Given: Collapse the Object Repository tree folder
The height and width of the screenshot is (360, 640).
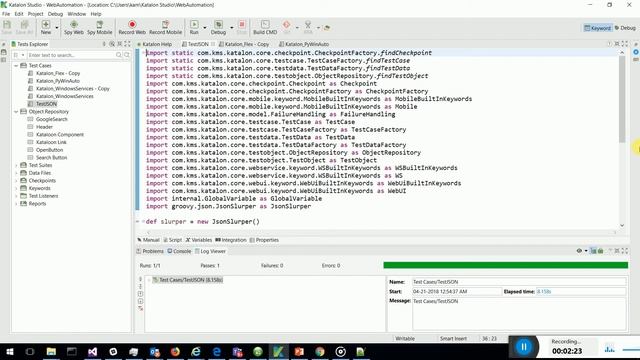Looking at the screenshot, I should (x=16, y=111).
